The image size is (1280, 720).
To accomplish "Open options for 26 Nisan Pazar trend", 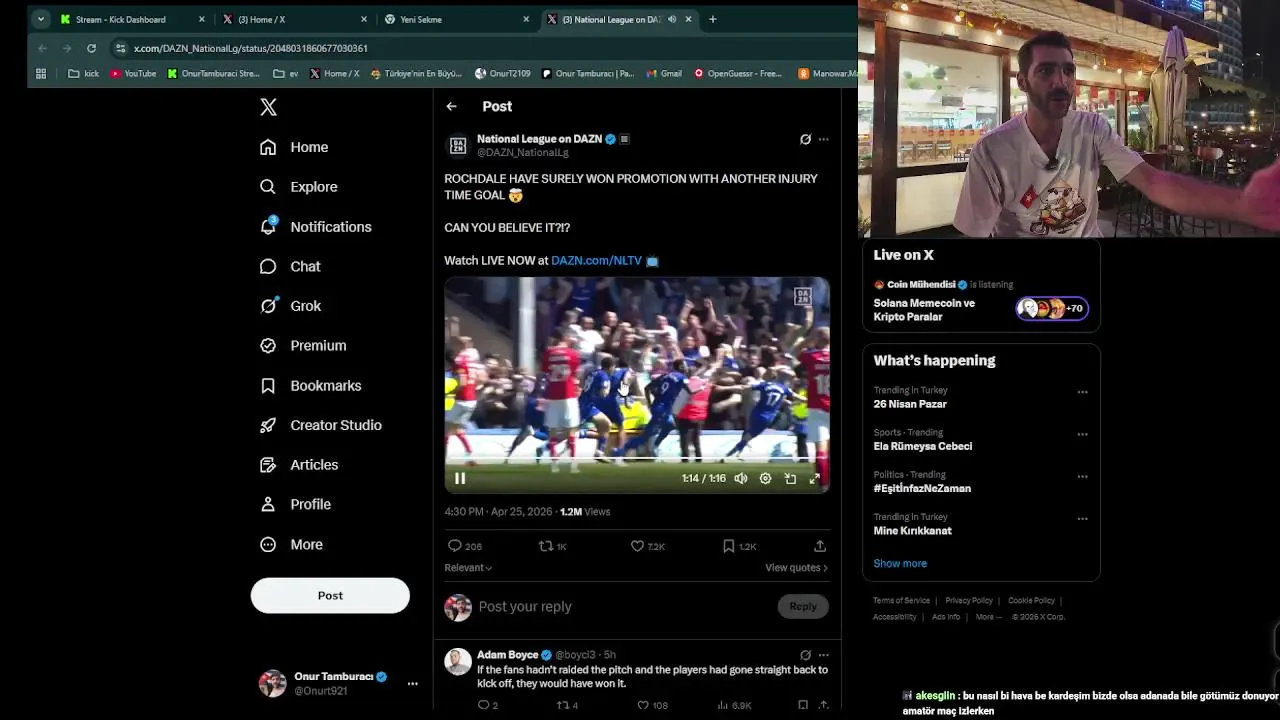I will pyautogui.click(x=1082, y=393).
